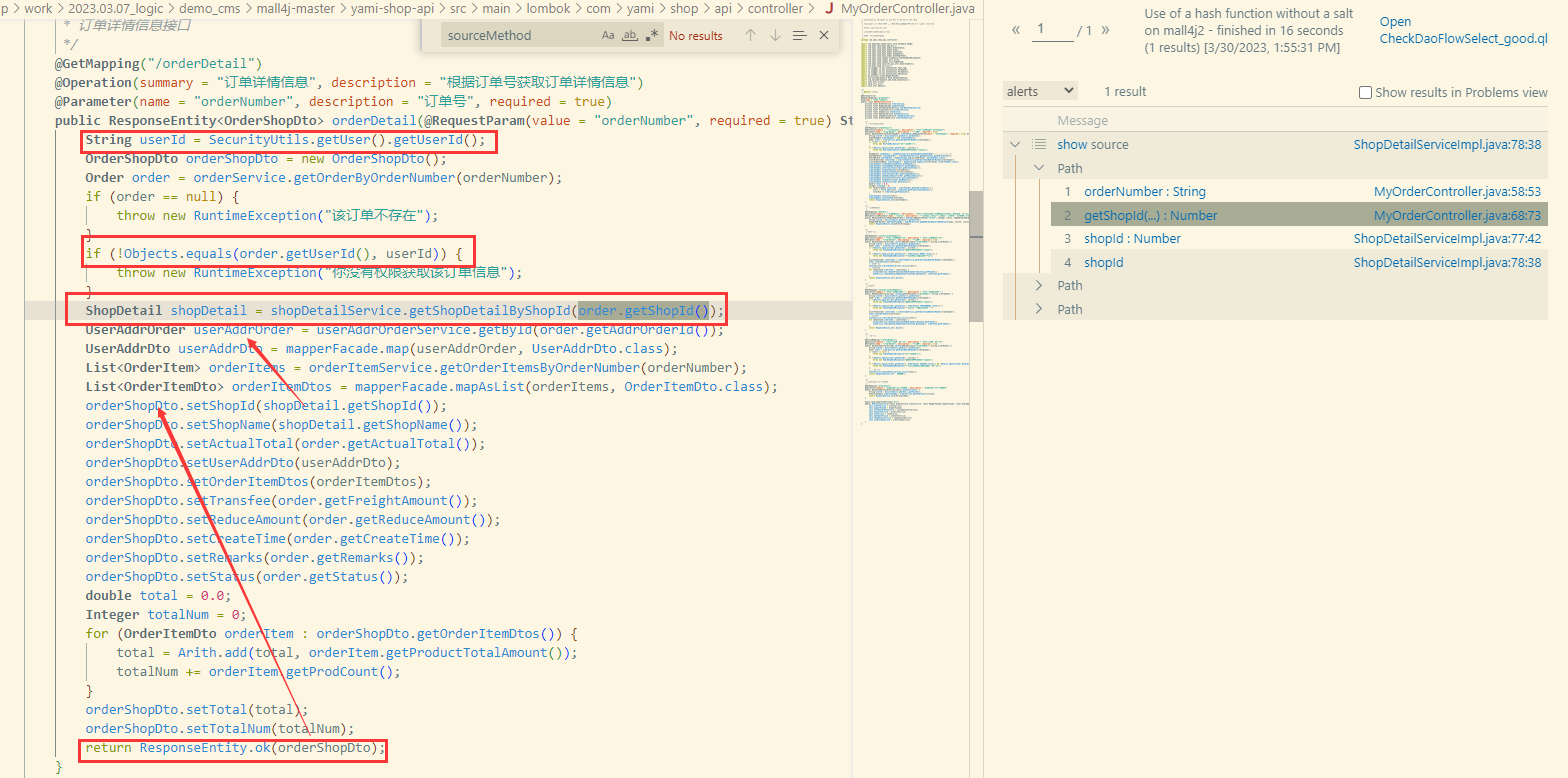Toggle Match Case in find widget
The height and width of the screenshot is (778, 1568).
[x=608, y=35]
